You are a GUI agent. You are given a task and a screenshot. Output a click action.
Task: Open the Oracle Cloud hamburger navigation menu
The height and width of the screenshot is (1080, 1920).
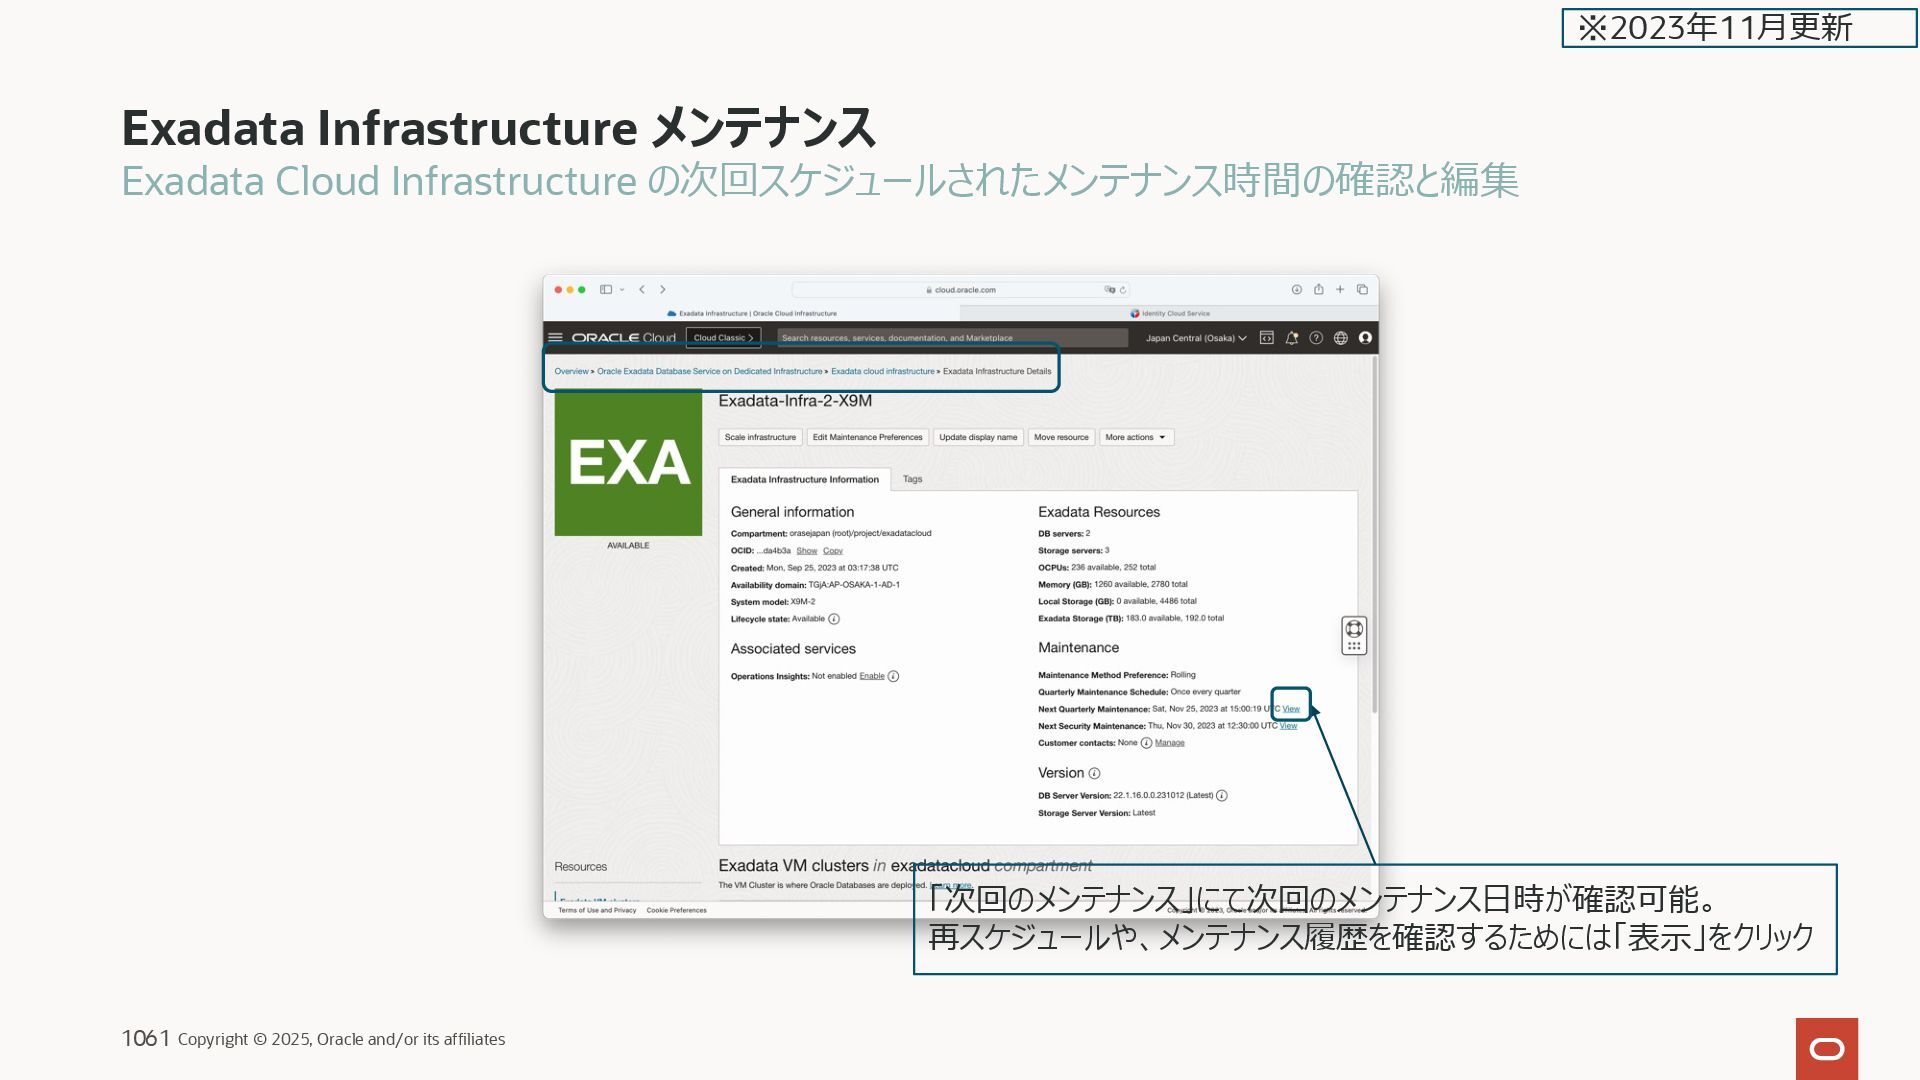(x=555, y=338)
